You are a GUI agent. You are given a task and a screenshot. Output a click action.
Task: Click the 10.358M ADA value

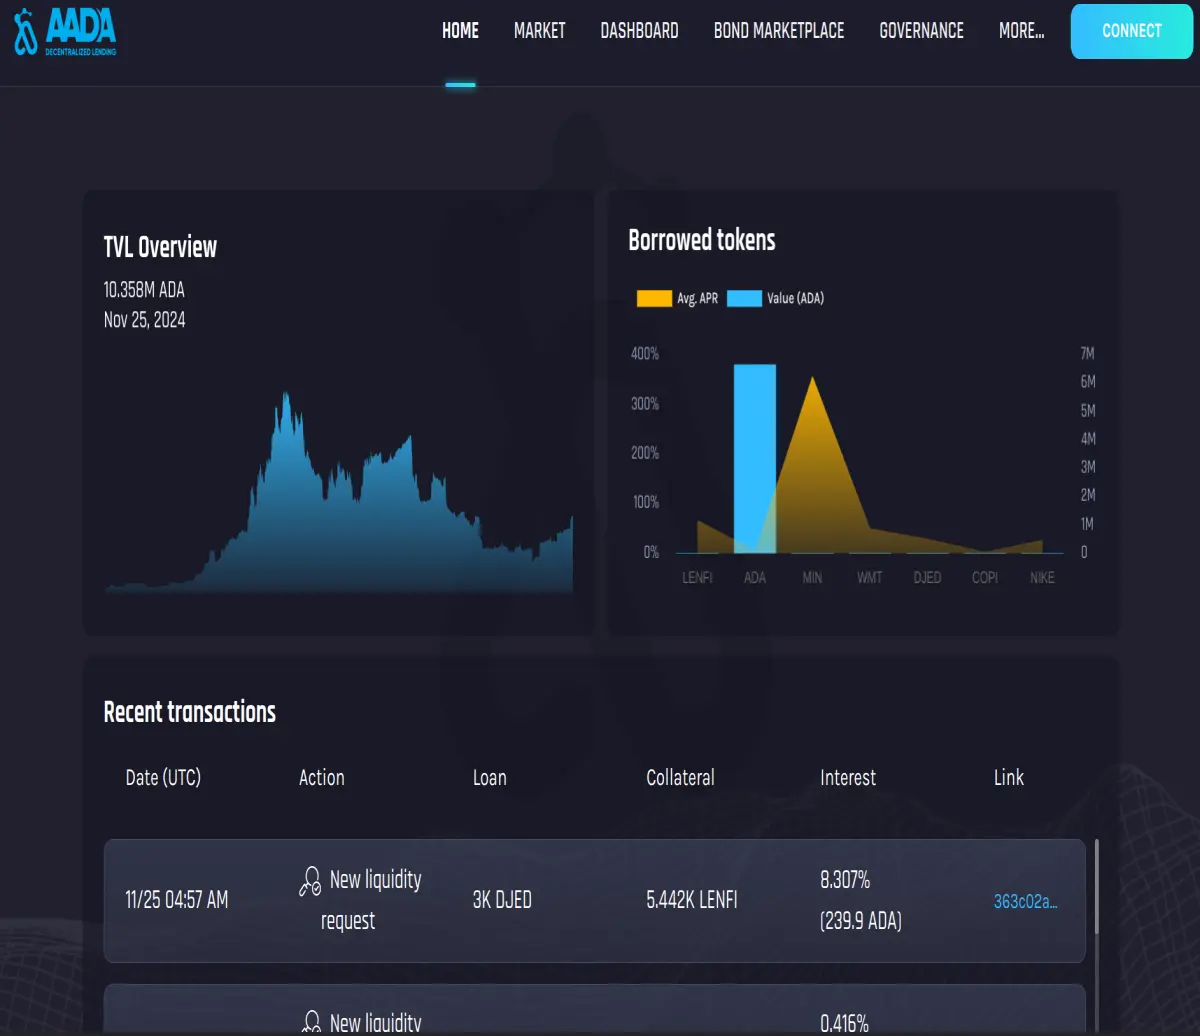[144, 290]
